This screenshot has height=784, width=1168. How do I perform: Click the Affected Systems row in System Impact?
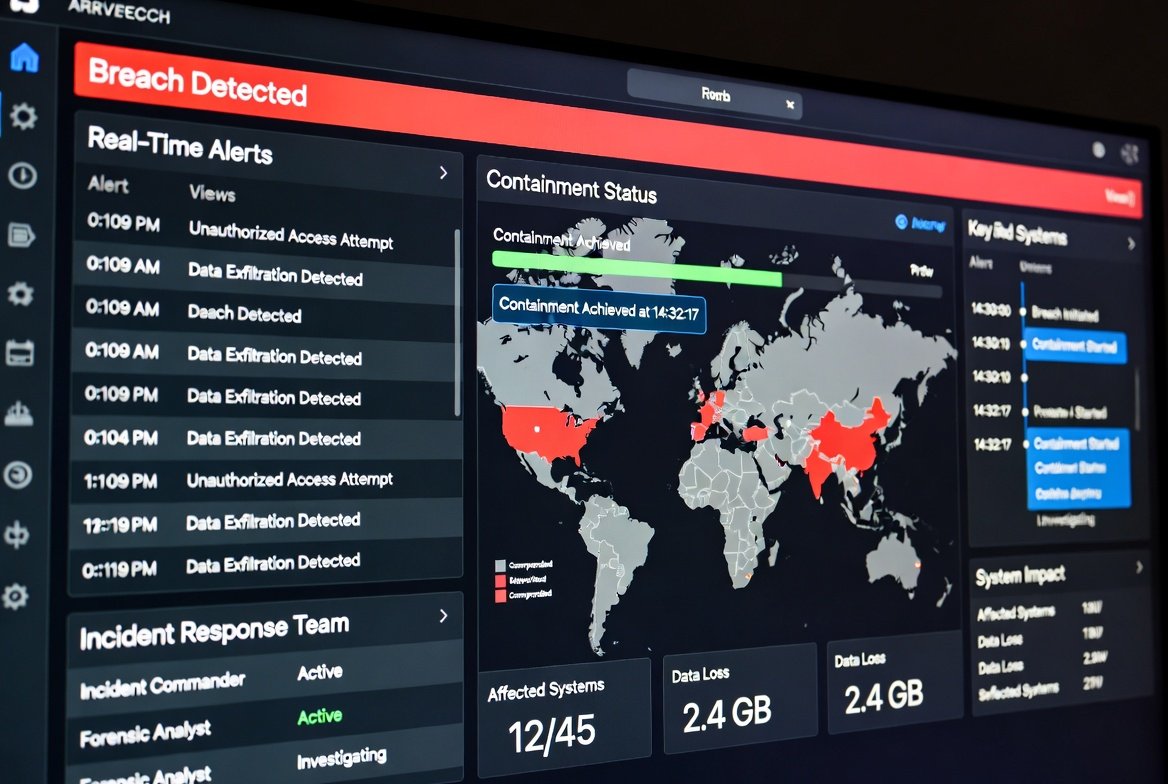click(1041, 612)
